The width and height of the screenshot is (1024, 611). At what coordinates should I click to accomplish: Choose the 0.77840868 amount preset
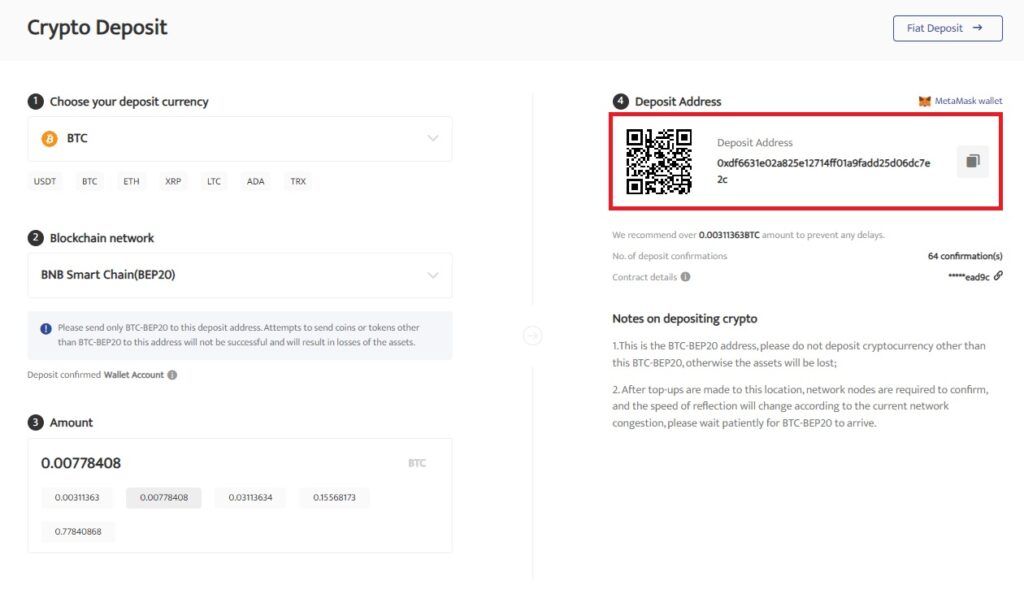click(x=78, y=531)
